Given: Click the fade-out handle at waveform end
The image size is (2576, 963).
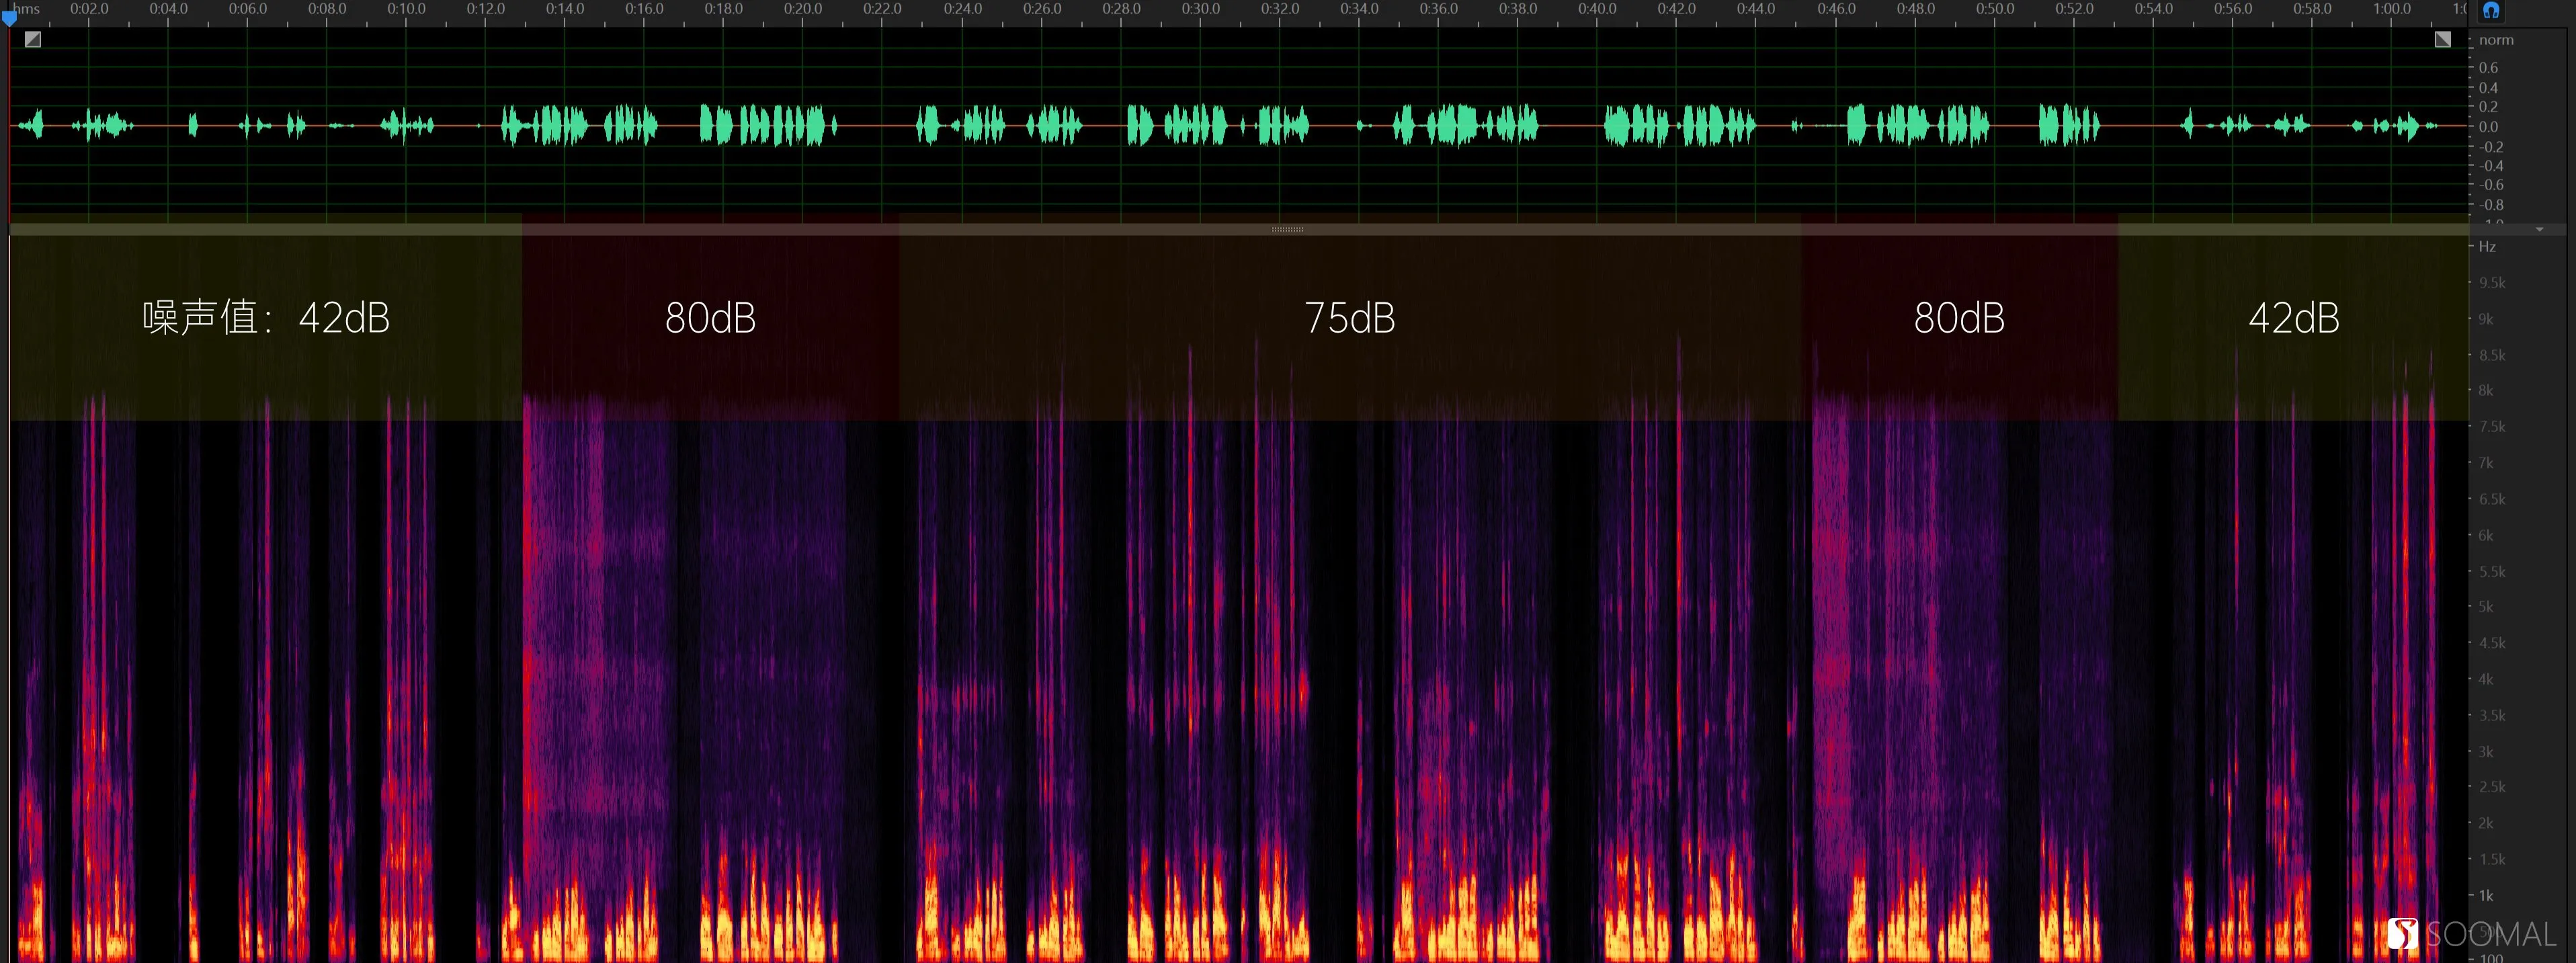Looking at the screenshot, I should click(x=2443, y=39).
